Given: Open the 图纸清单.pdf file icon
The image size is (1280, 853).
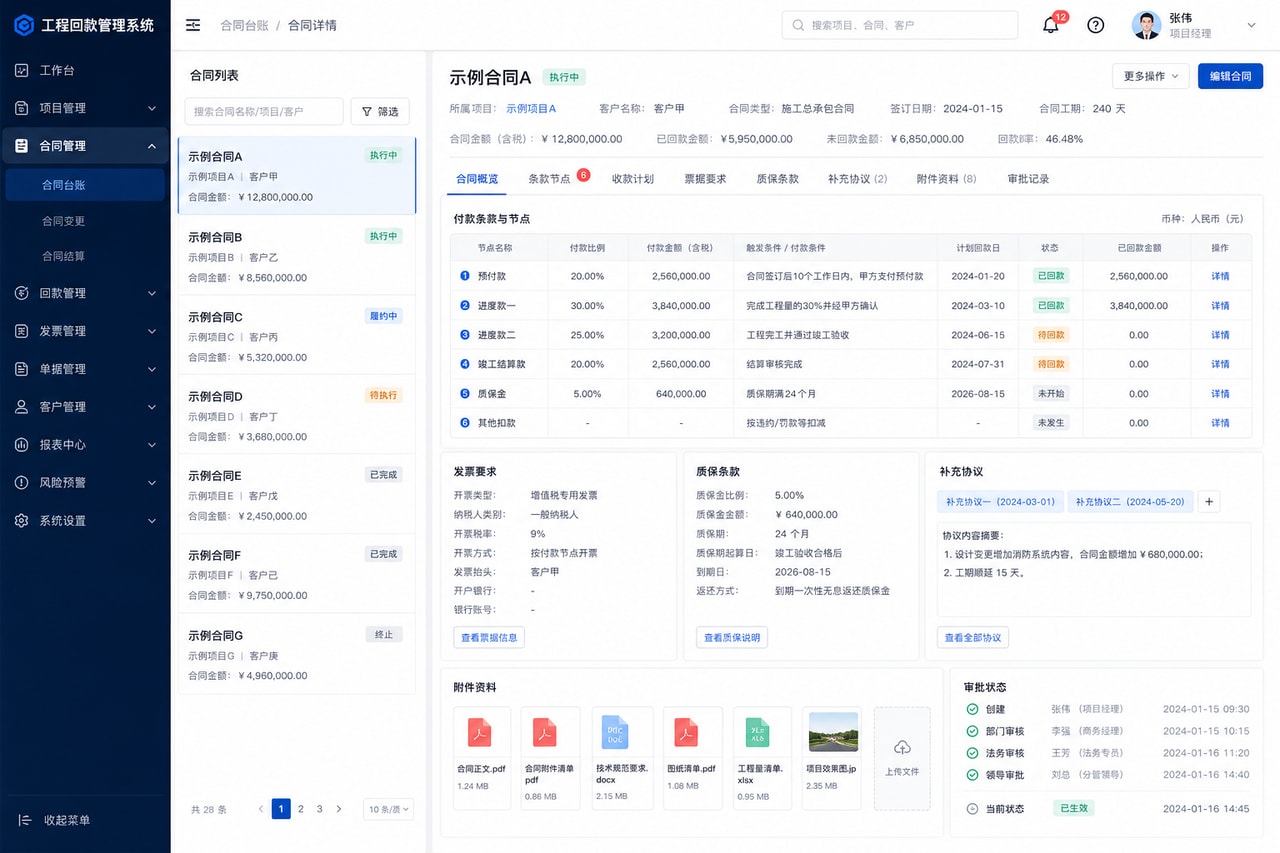Looking at the screenshot, I should pyautogui.click(x=685, y=732).
